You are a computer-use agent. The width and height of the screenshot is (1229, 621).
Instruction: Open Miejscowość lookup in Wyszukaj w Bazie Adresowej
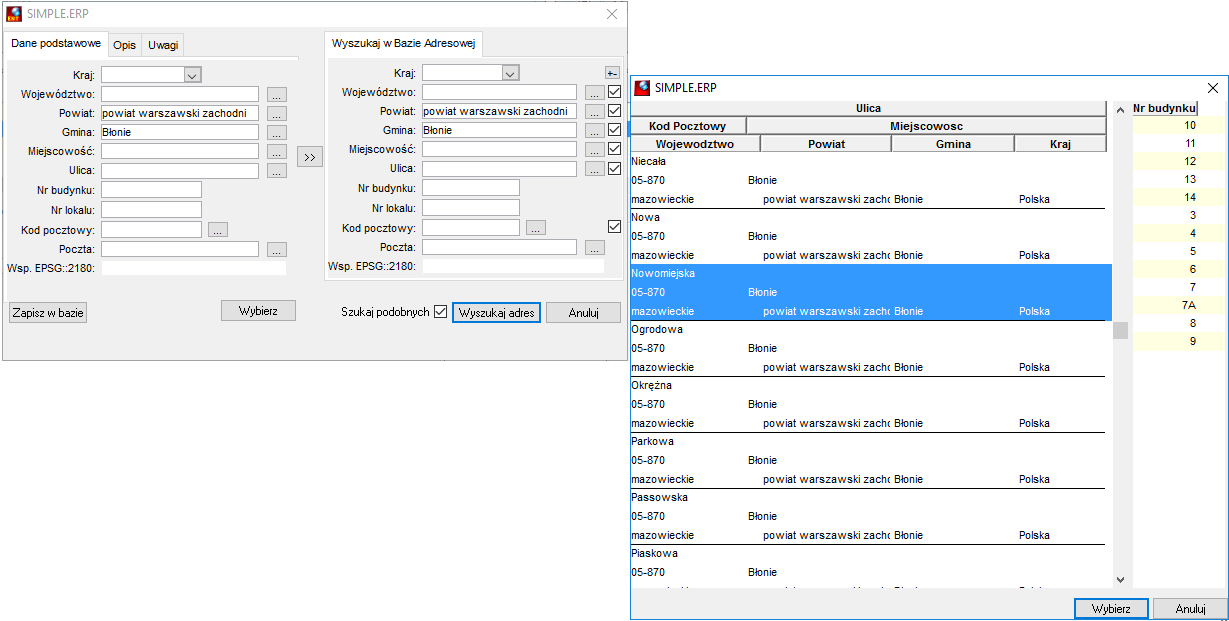[595, 150]
